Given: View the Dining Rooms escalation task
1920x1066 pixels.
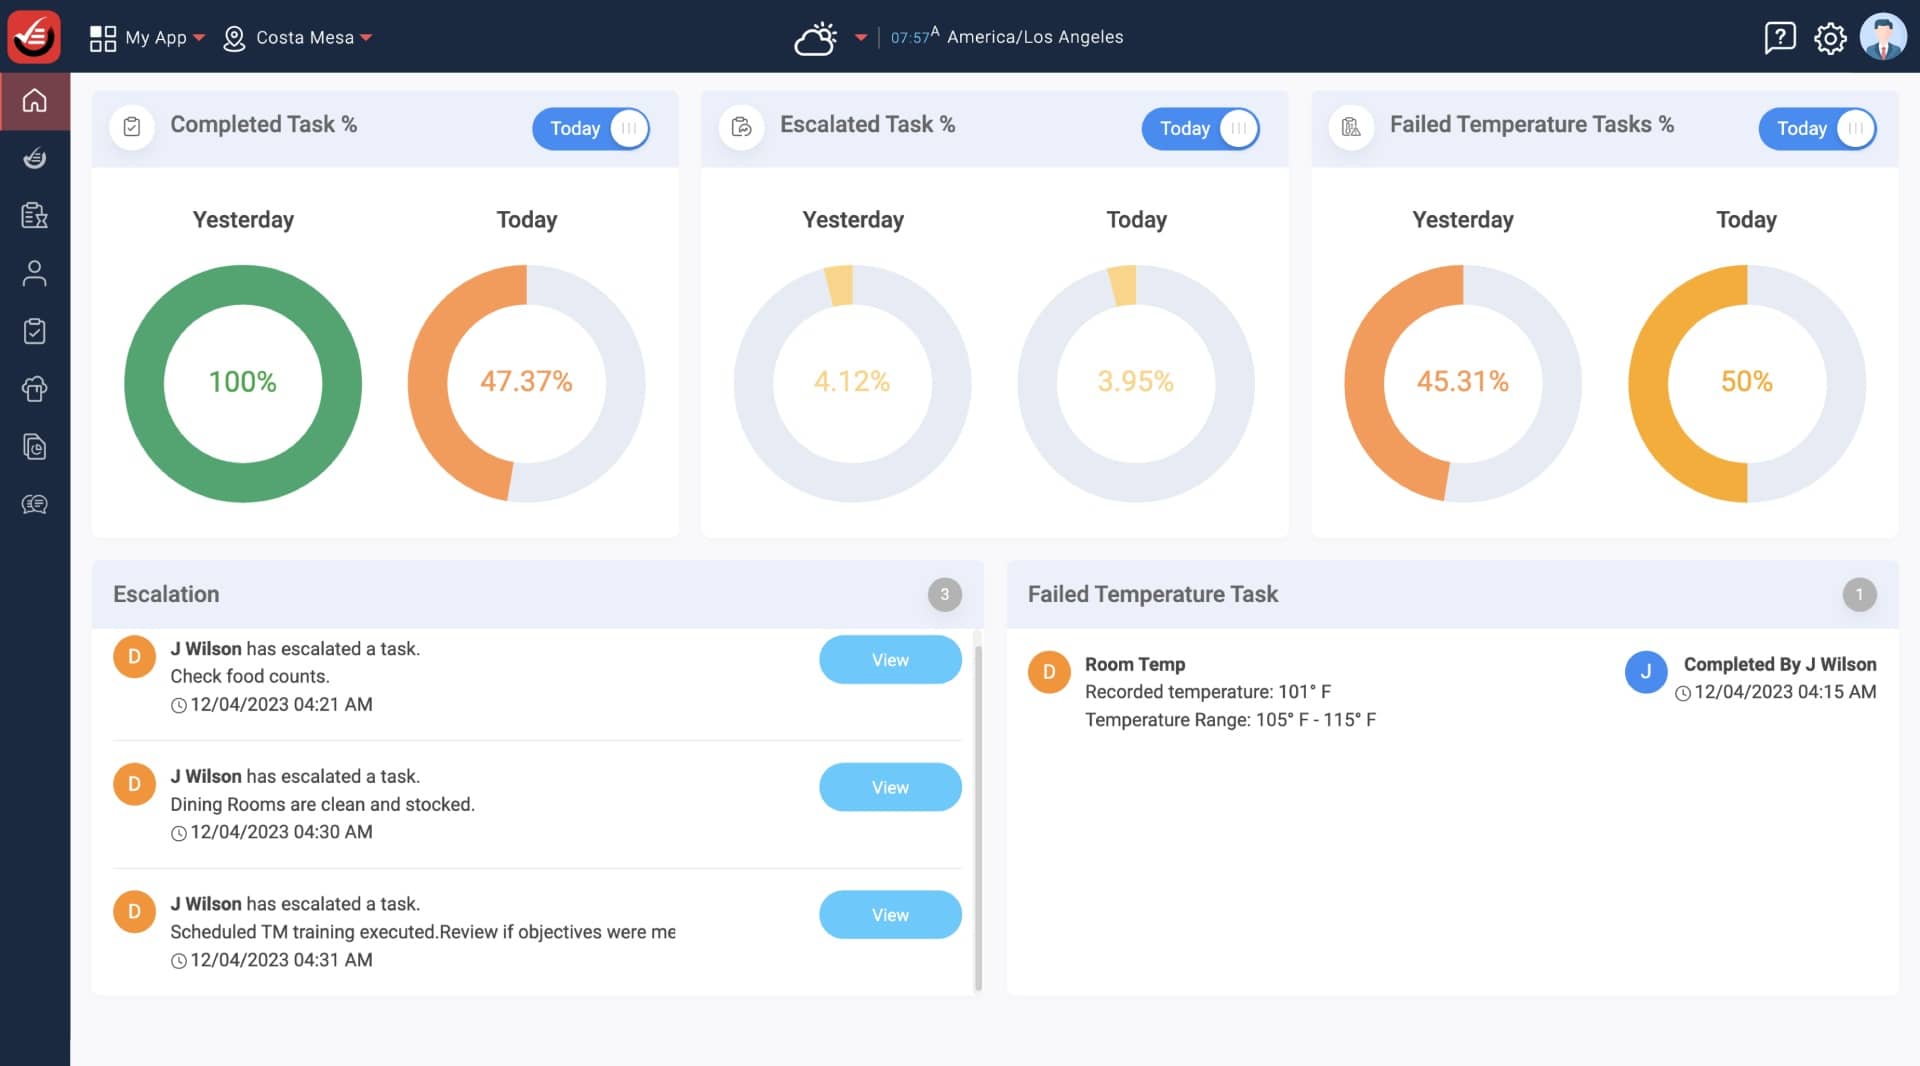Looking at the screenshot, I should pos(890,787).
